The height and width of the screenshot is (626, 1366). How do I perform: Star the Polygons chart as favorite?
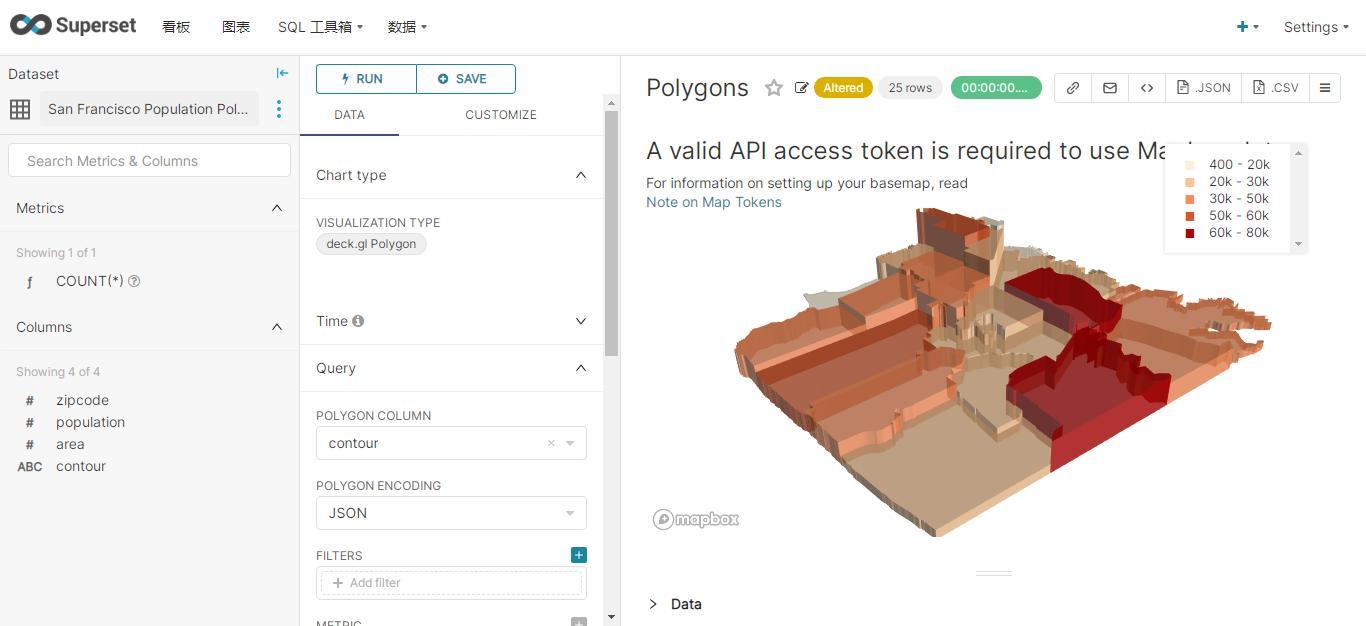click(773, 88)
